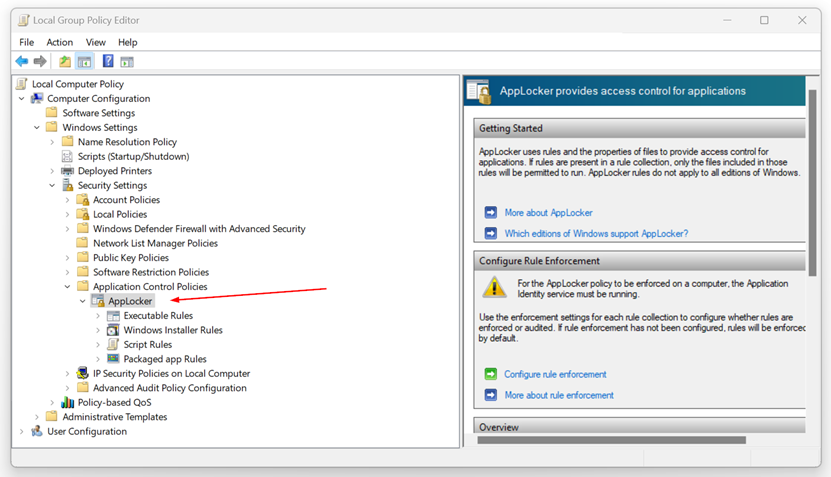Open the View menu
Screen dimensions: 831x477
click(x=95, y=42)
